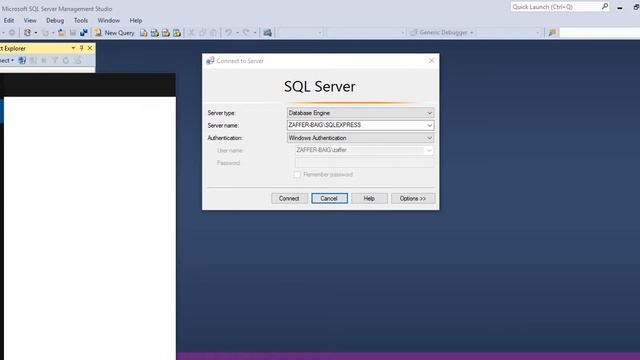Screen dimensions: 640x360
Task: Open the View menu
Action: (x=30, y=20)
